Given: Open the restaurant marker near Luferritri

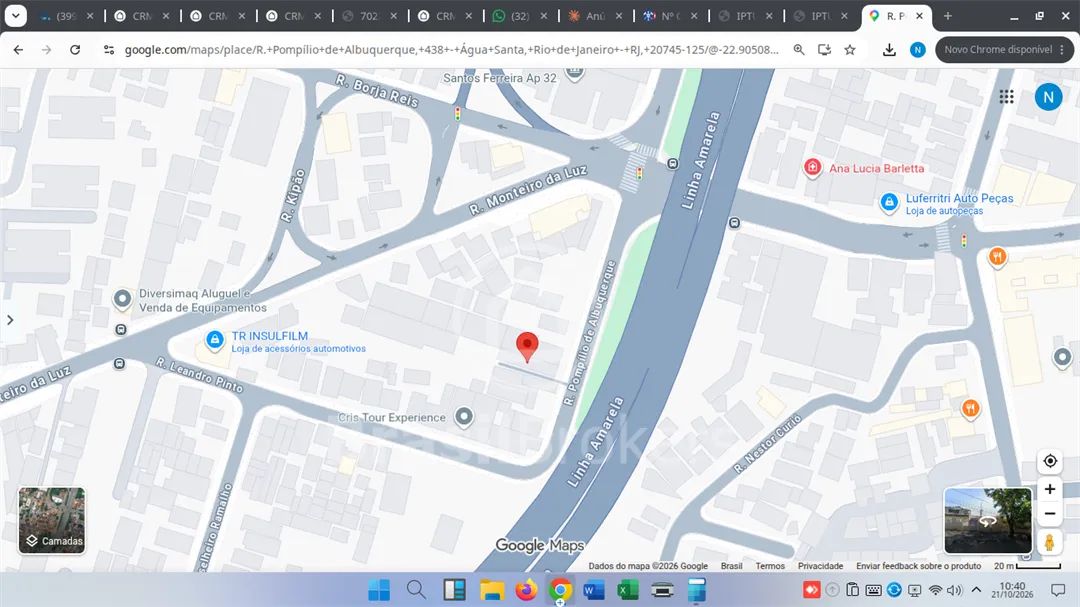Looking at the screenshot, I should pyautogui.click(x=997, y=258).
